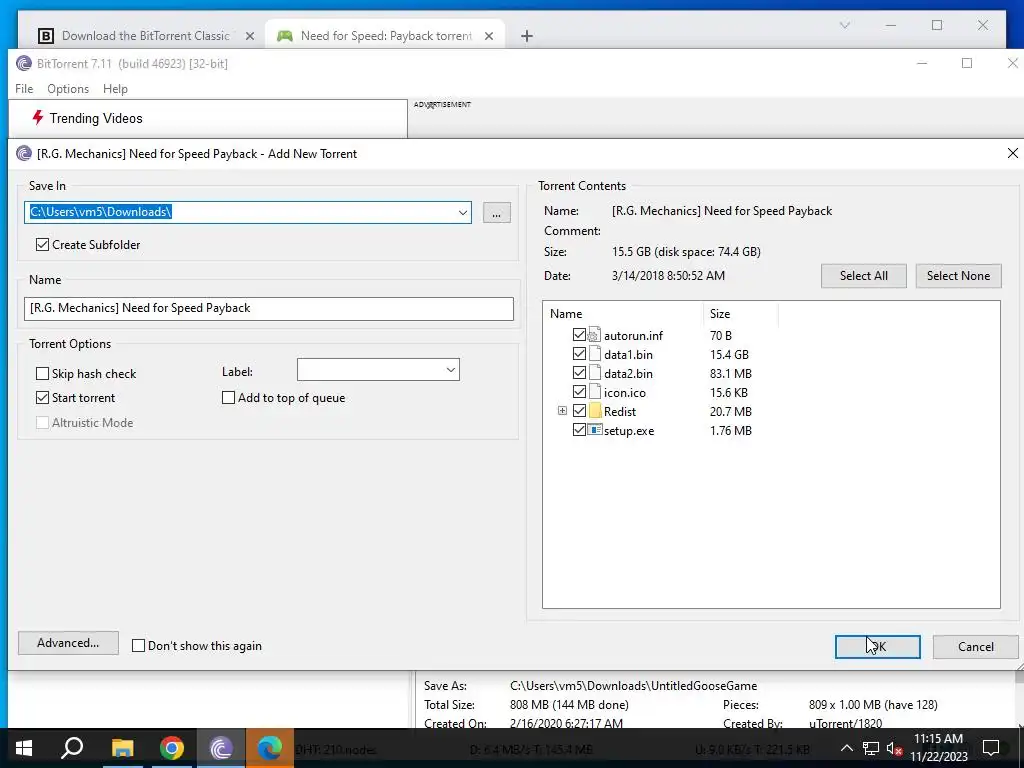Click the icon.ico file icon
1024x768 pixels.
pos(594,392)
